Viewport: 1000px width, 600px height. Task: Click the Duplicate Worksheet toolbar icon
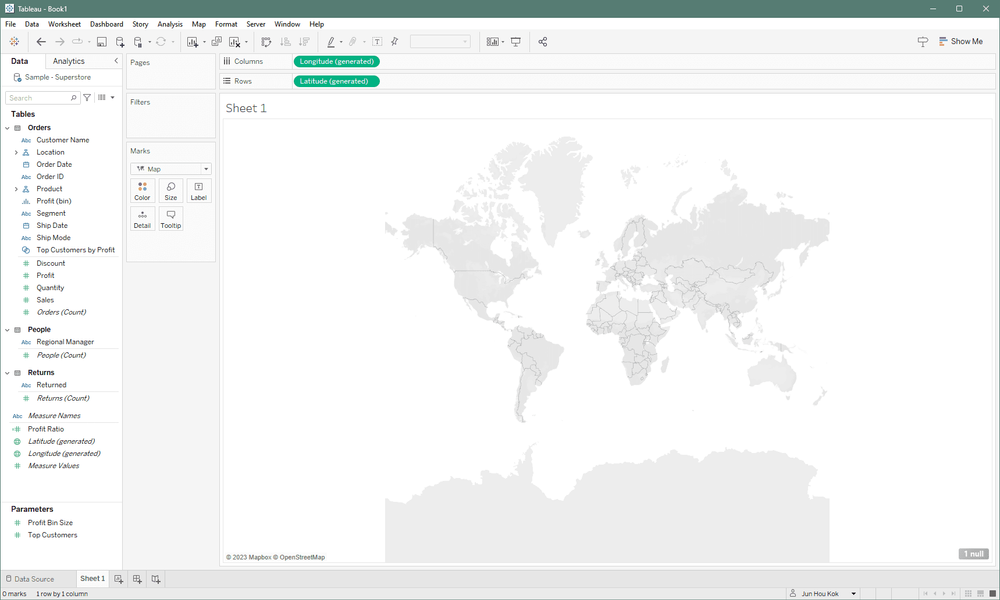(216, 42)
